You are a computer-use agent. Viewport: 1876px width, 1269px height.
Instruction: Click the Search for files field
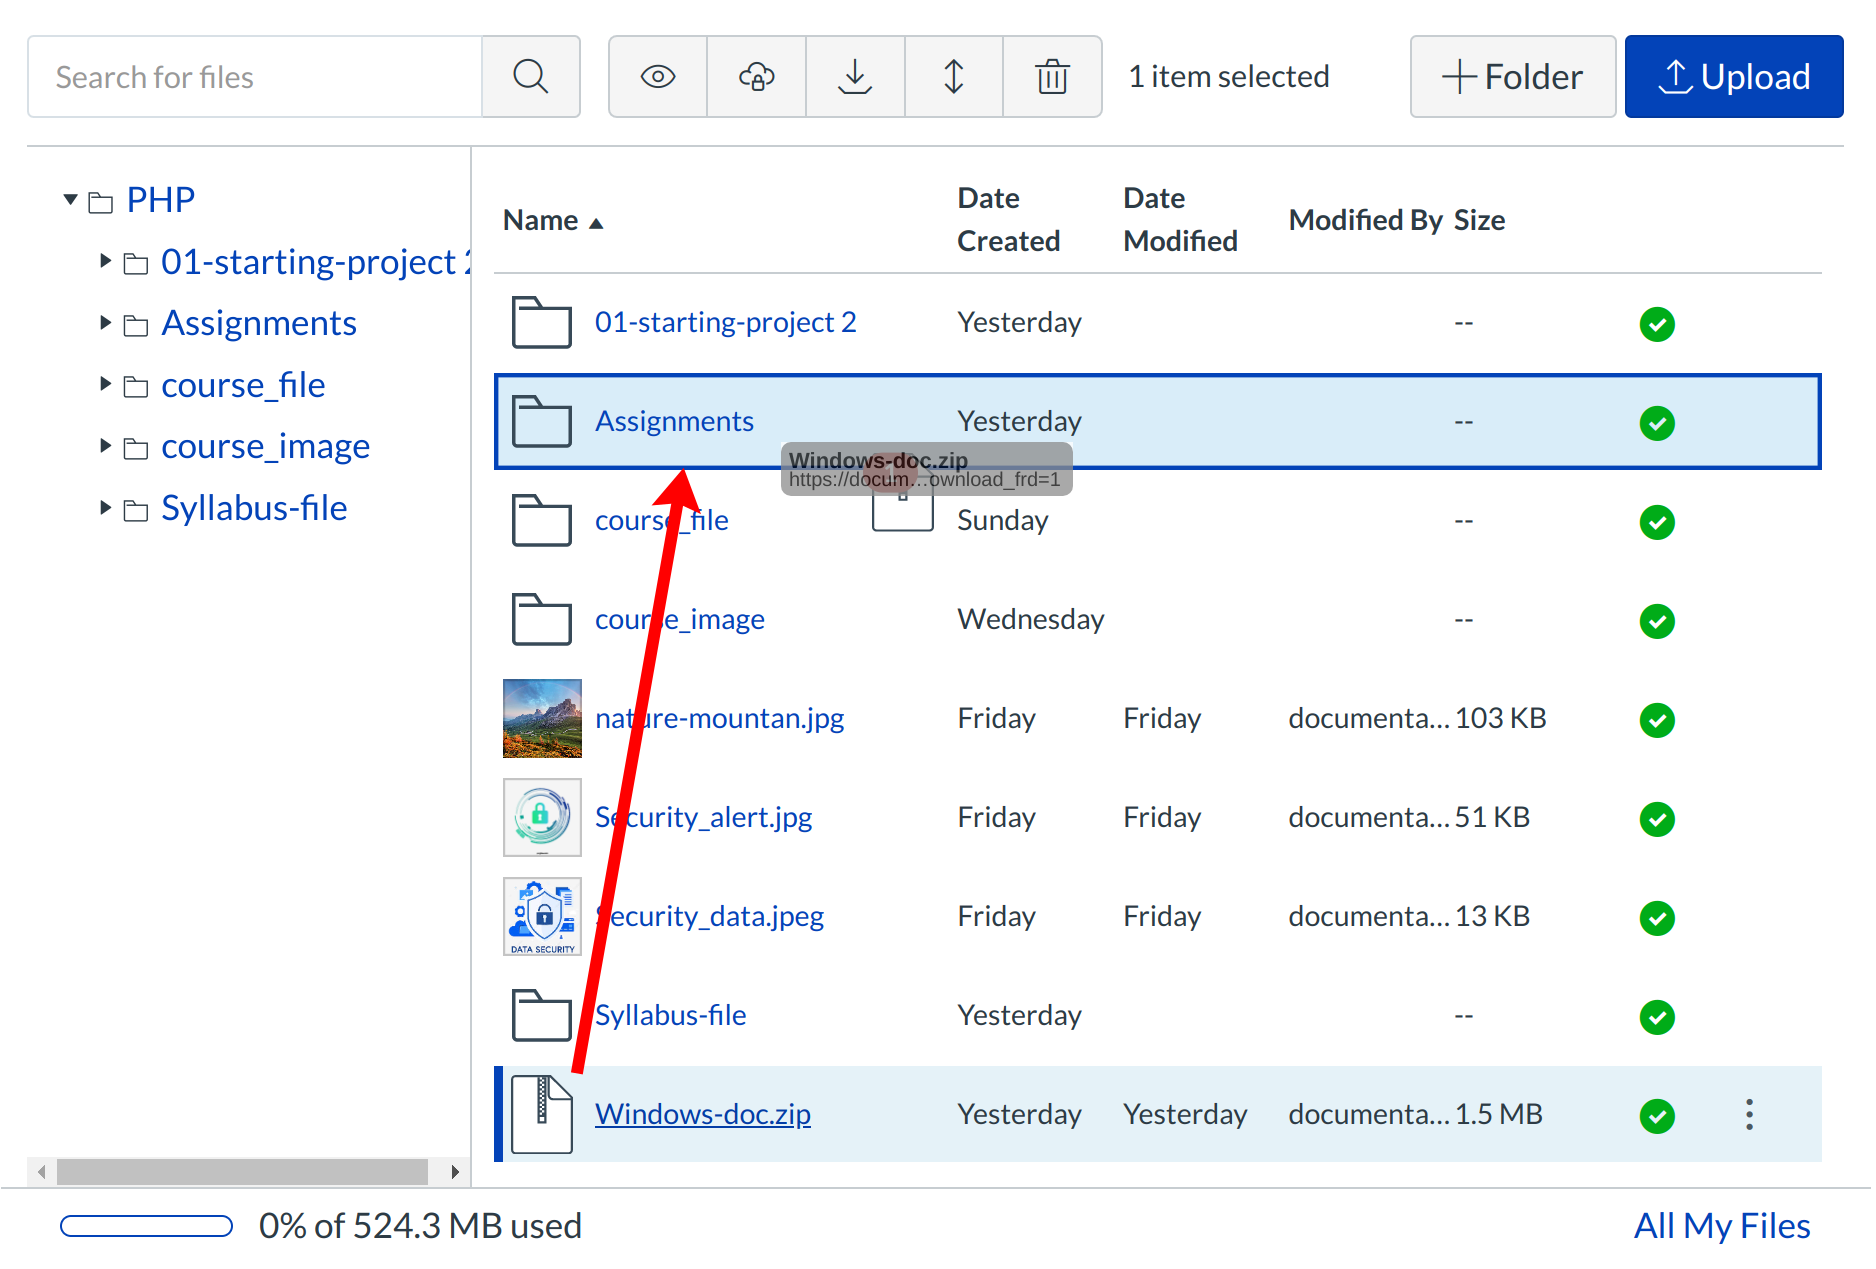(255, 77)
